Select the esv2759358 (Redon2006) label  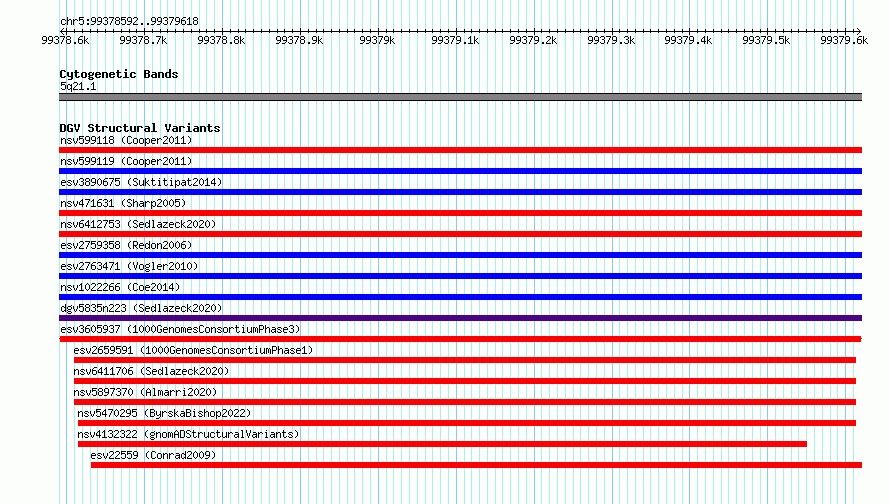[x=126, y=245]
